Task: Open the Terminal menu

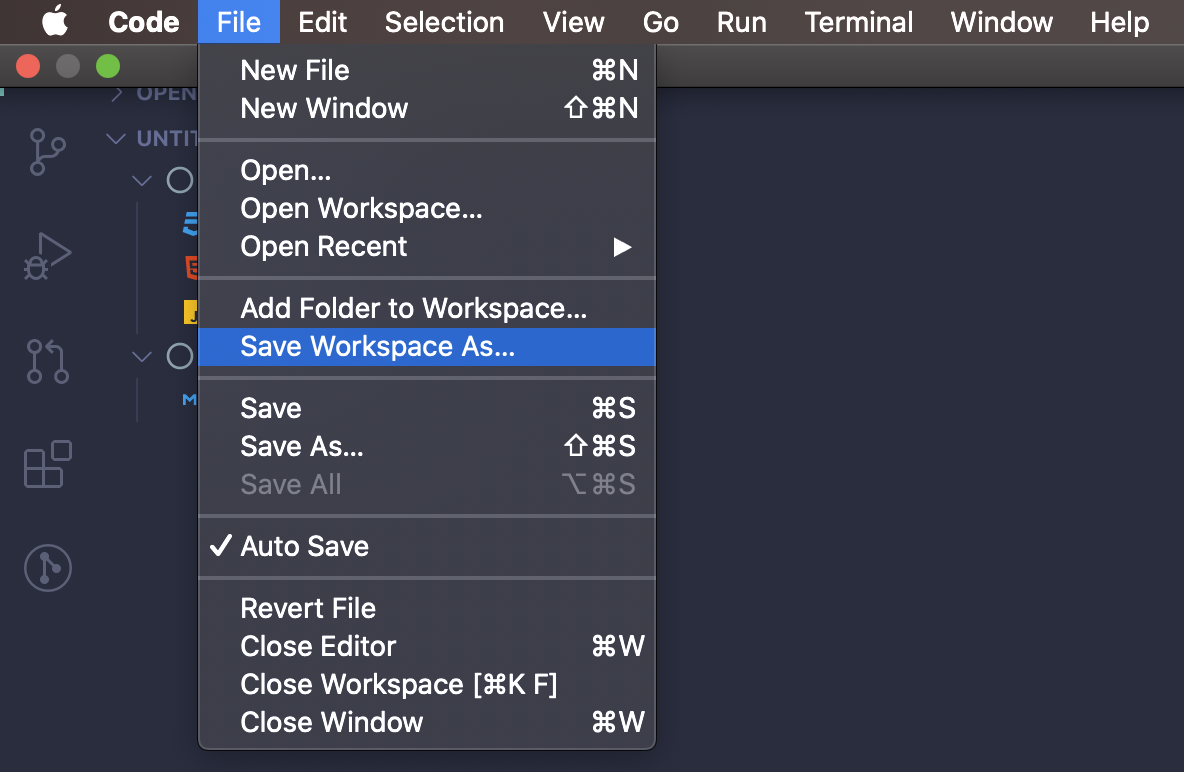Action: point(859,22)
